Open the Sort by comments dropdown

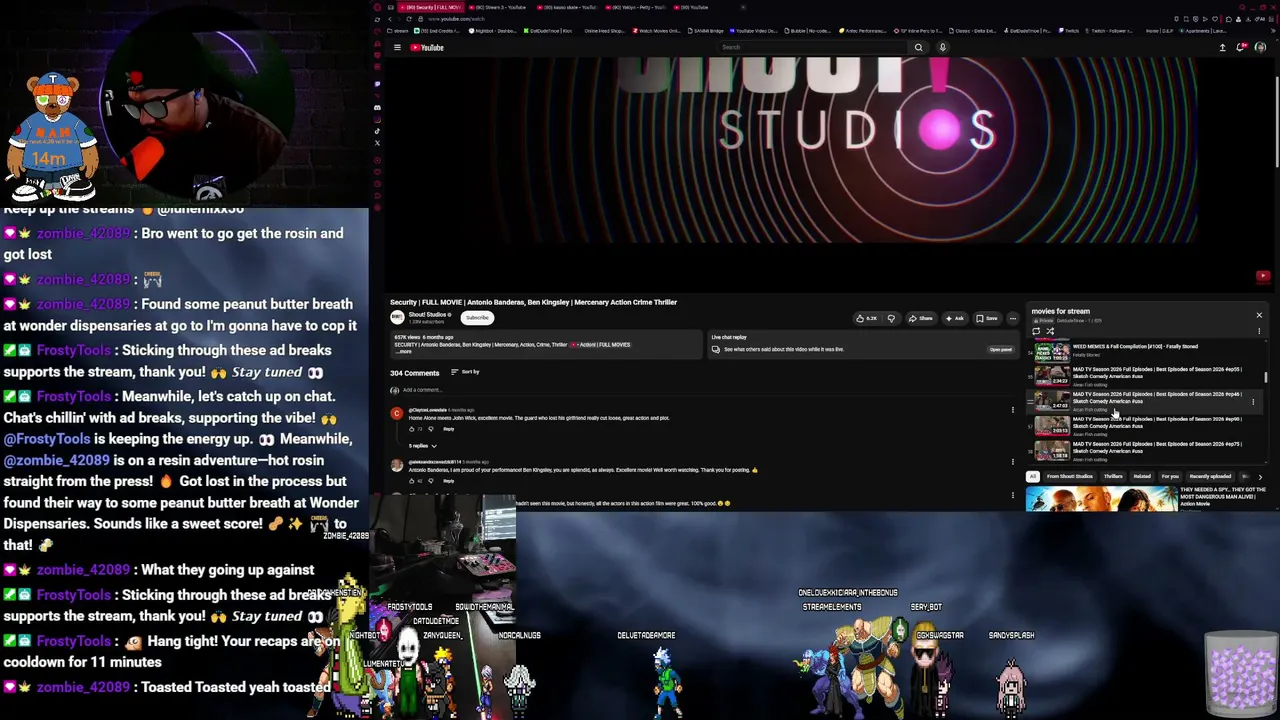click(466, 372)
